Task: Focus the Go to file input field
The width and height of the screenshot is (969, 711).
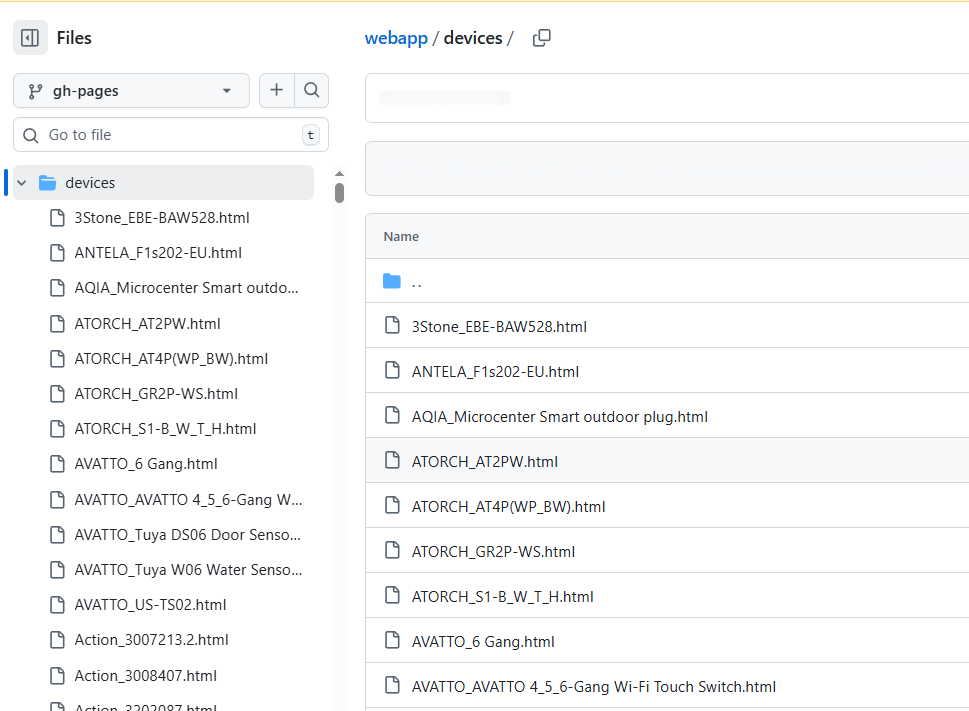Action: (171, 135)
